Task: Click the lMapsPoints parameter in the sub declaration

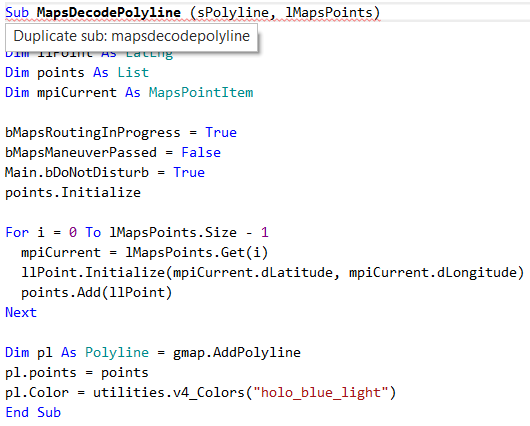Action: point(329,13)
